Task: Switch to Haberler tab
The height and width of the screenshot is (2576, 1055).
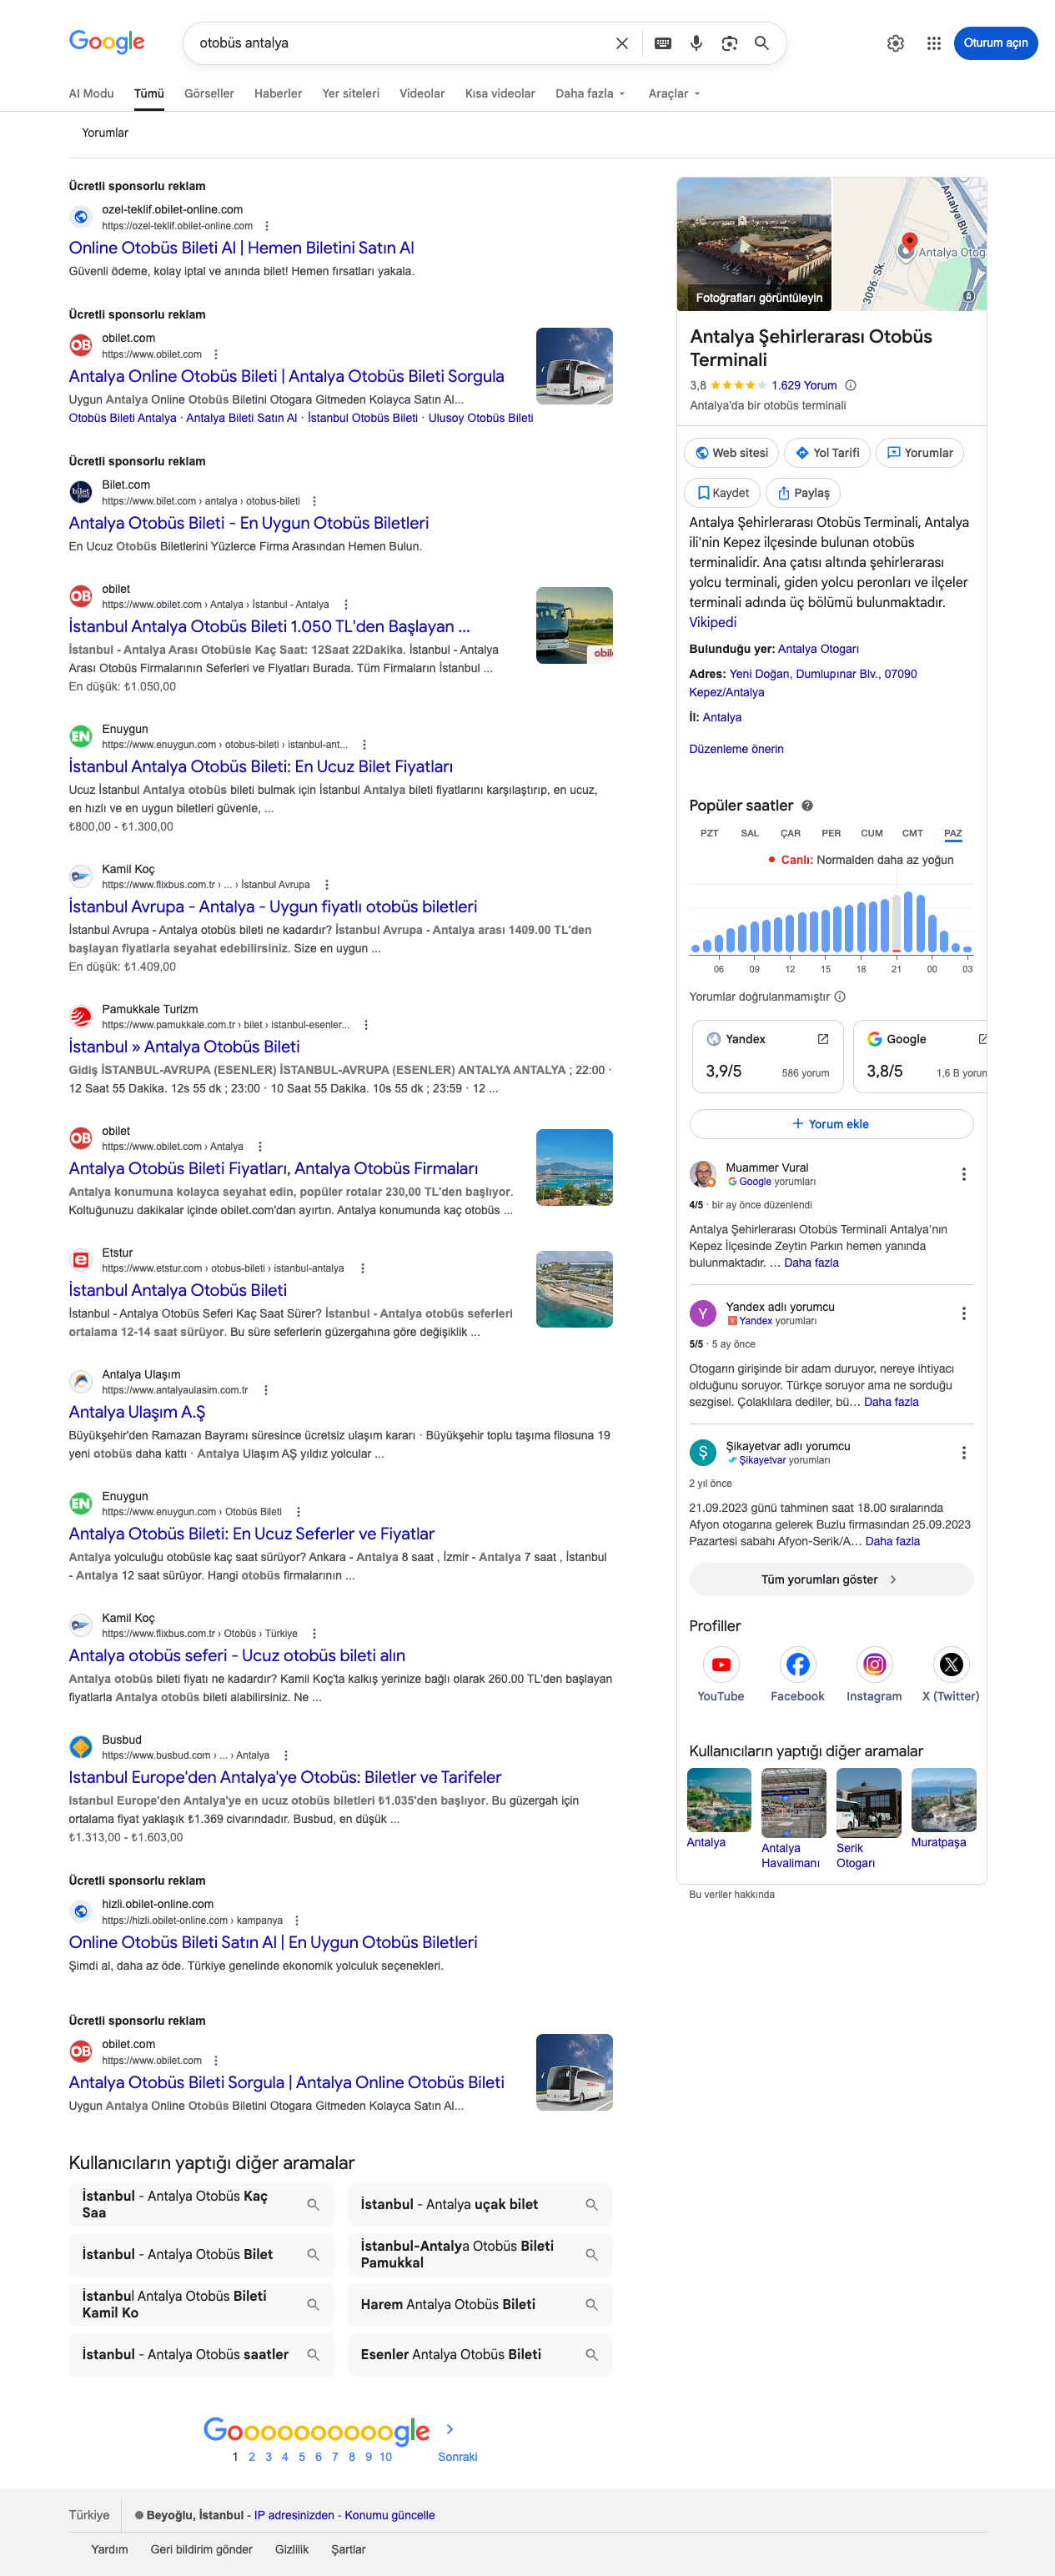Action: tap(278, 93)
